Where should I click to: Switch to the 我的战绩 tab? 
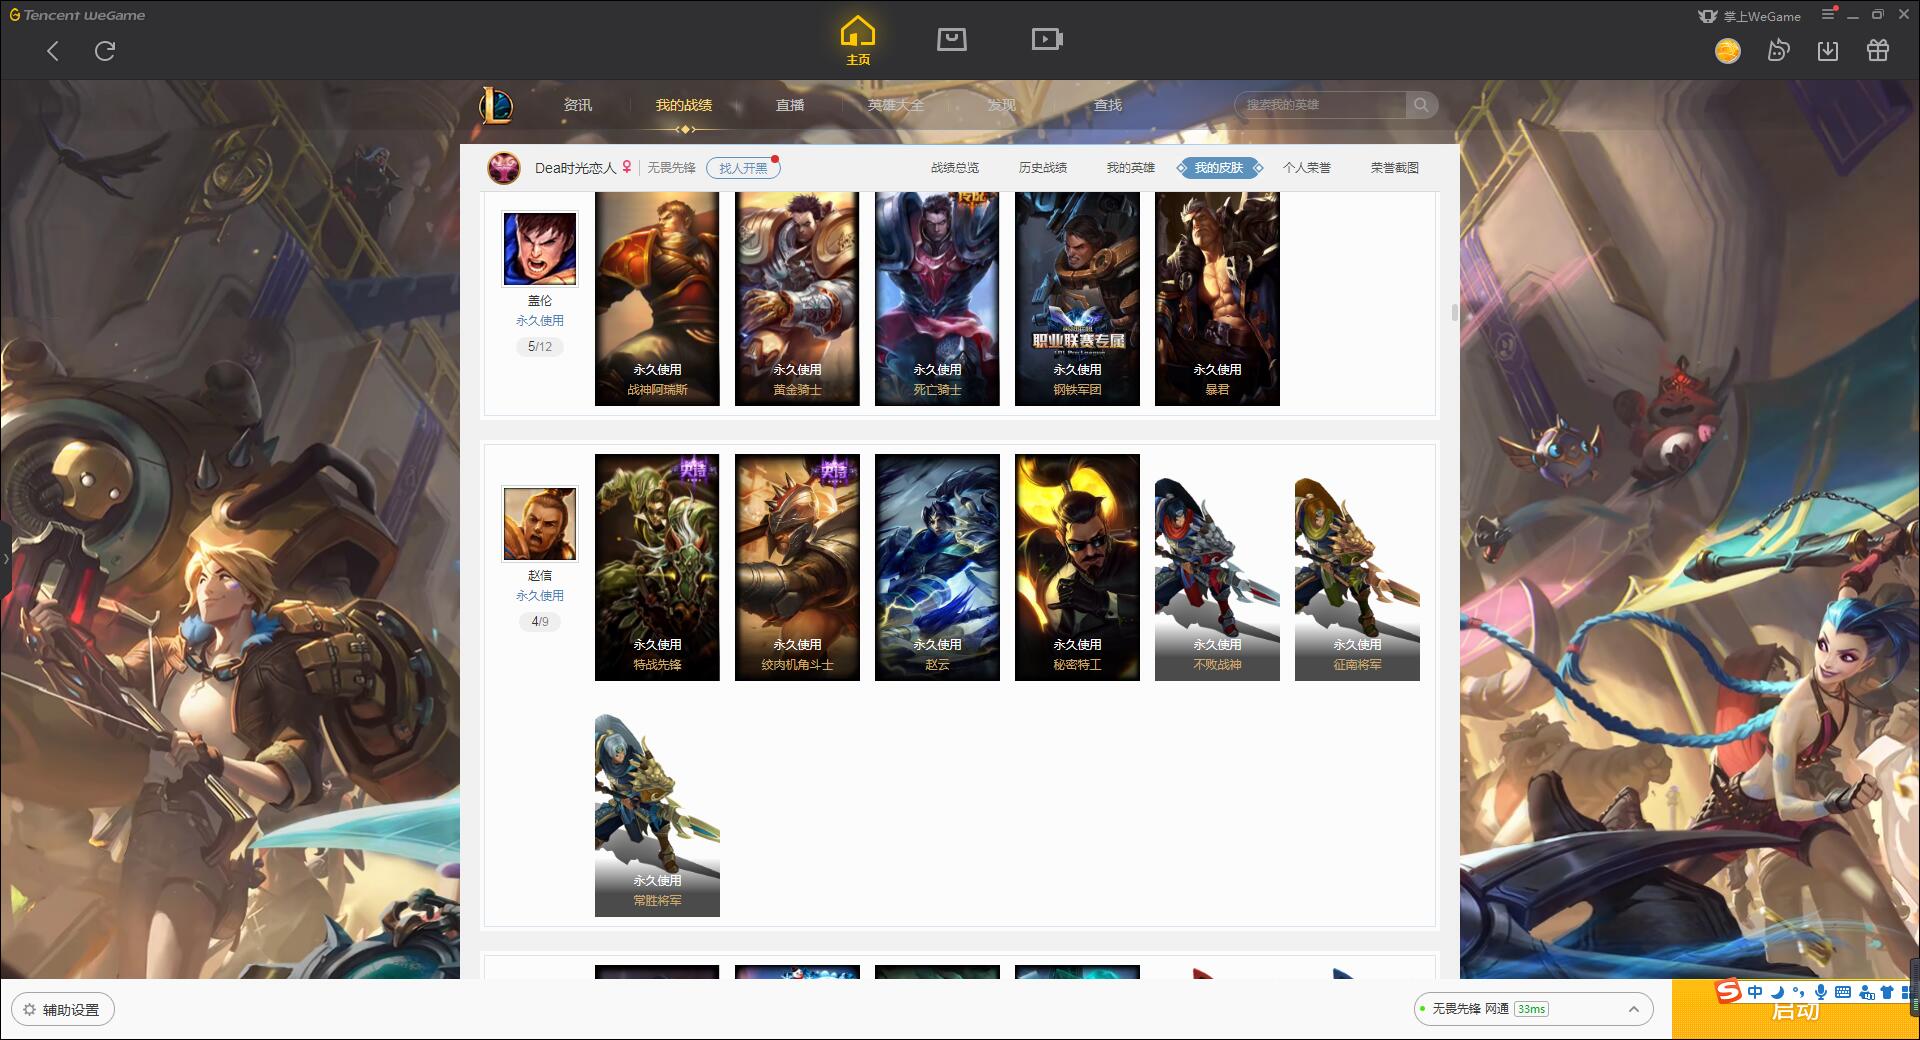684,105
